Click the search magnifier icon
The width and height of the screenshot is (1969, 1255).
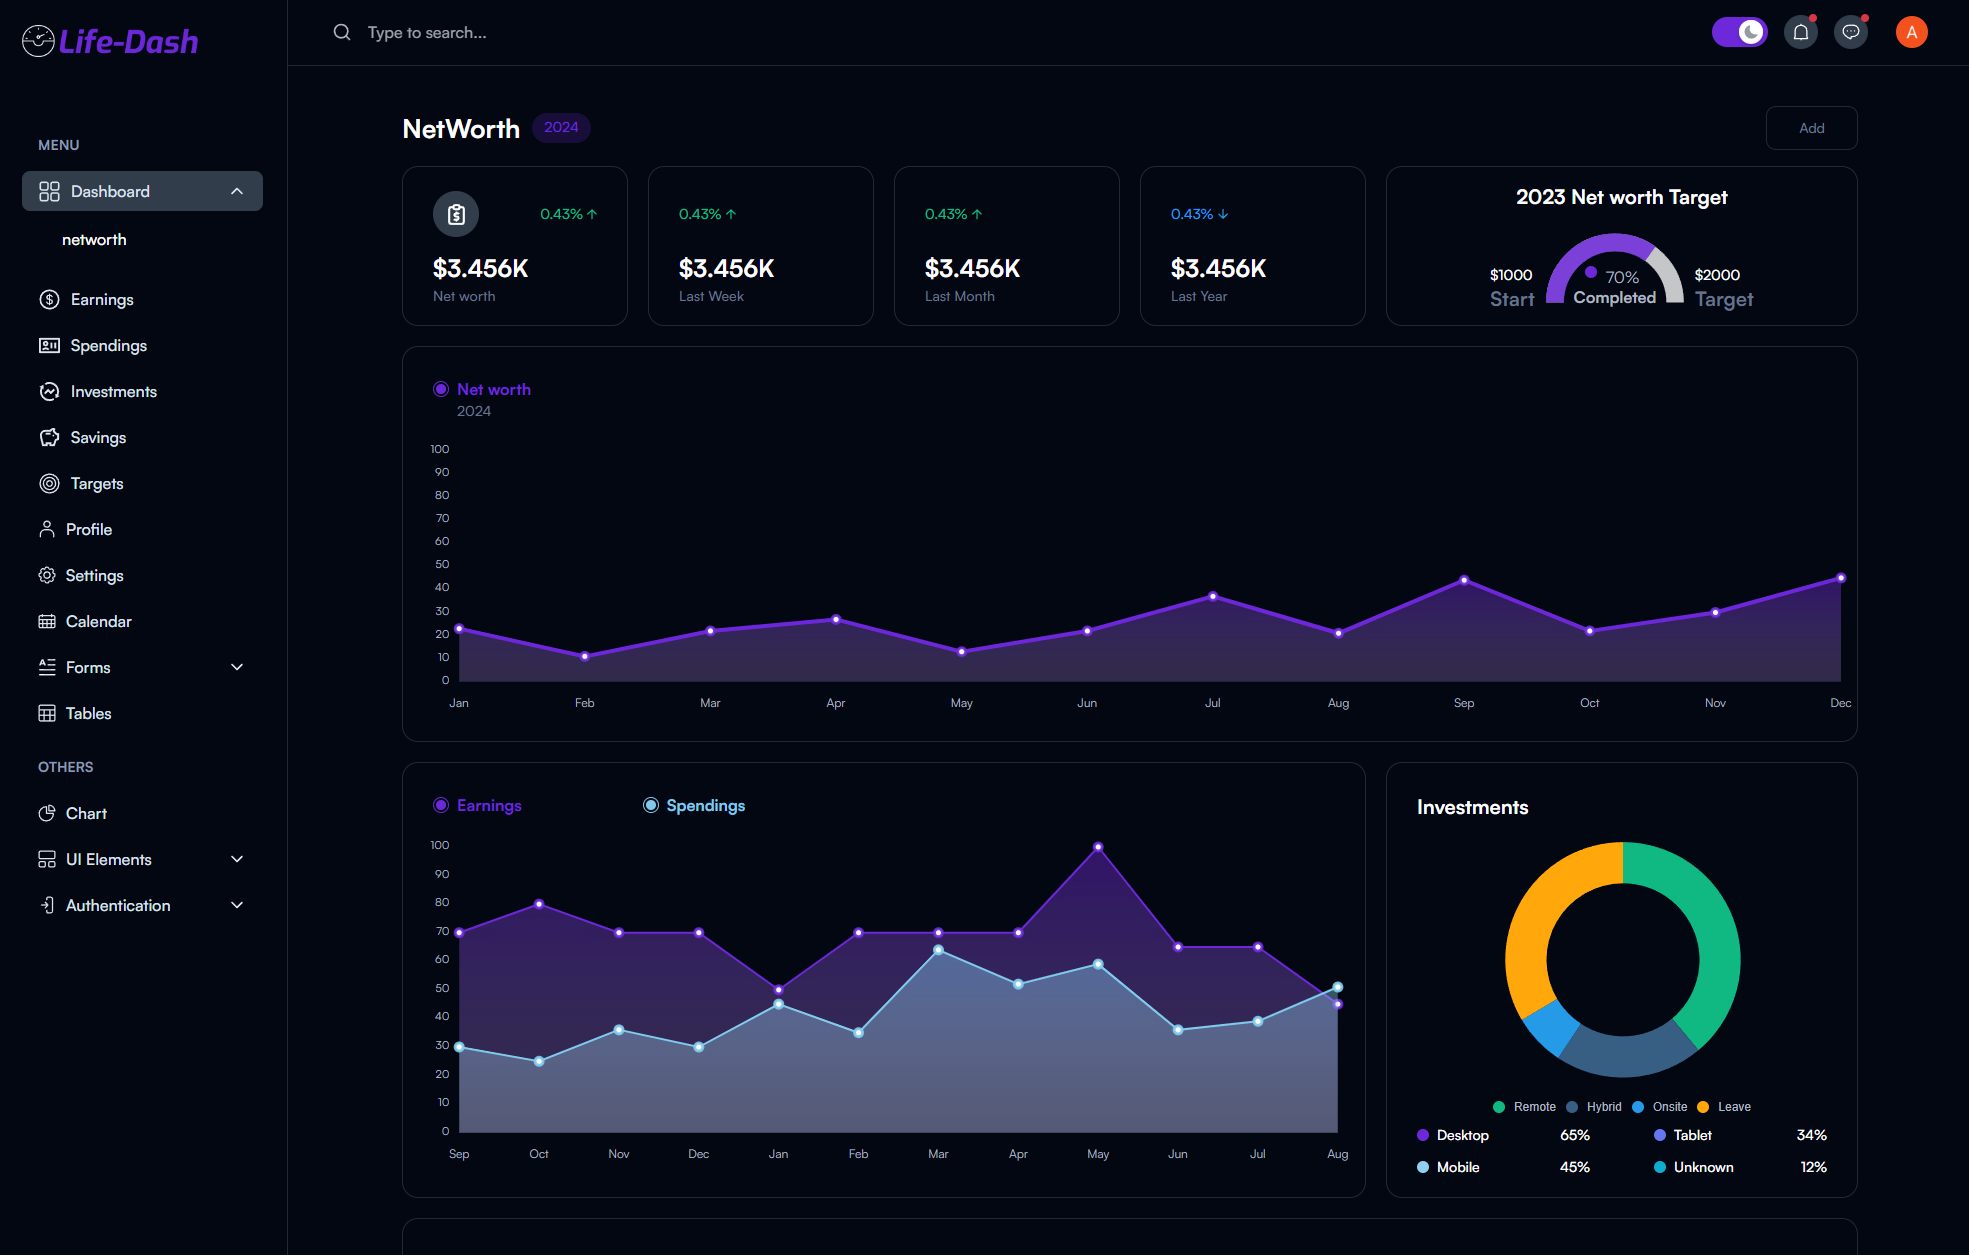tap(342, 32)
